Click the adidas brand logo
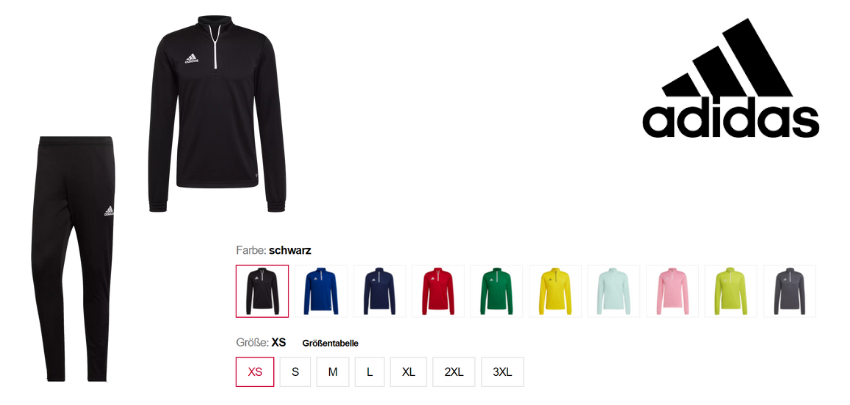The height and width of the screenshot is (405, 850). 731,78
